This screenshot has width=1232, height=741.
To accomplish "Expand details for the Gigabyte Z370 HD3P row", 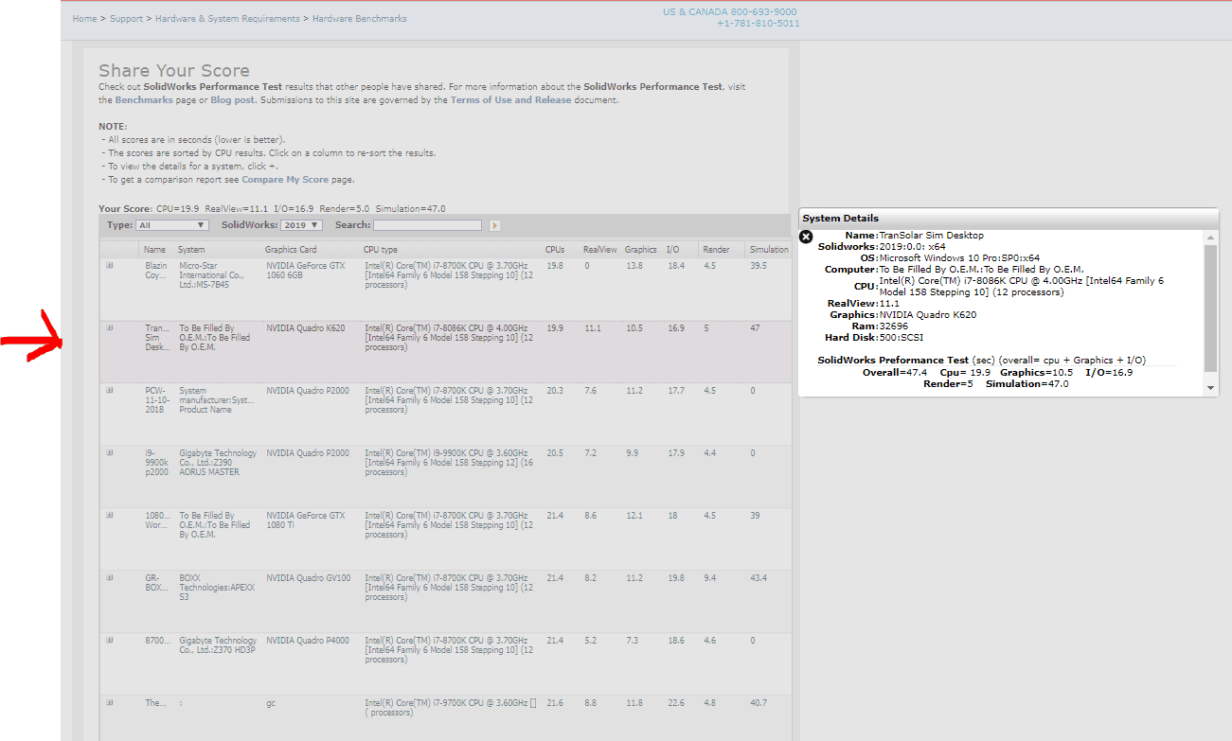I will pyautogui.click(x=110, y=641).
